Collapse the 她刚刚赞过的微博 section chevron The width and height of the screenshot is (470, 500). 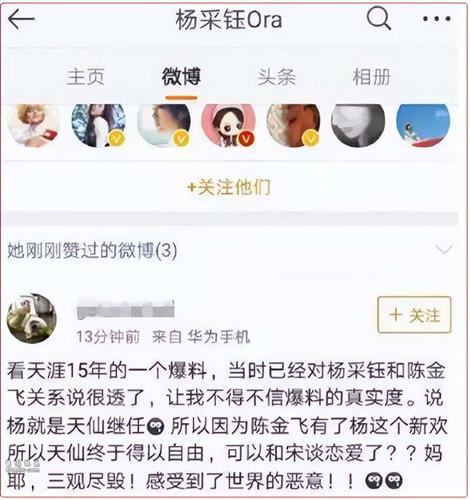click(444, 249)
